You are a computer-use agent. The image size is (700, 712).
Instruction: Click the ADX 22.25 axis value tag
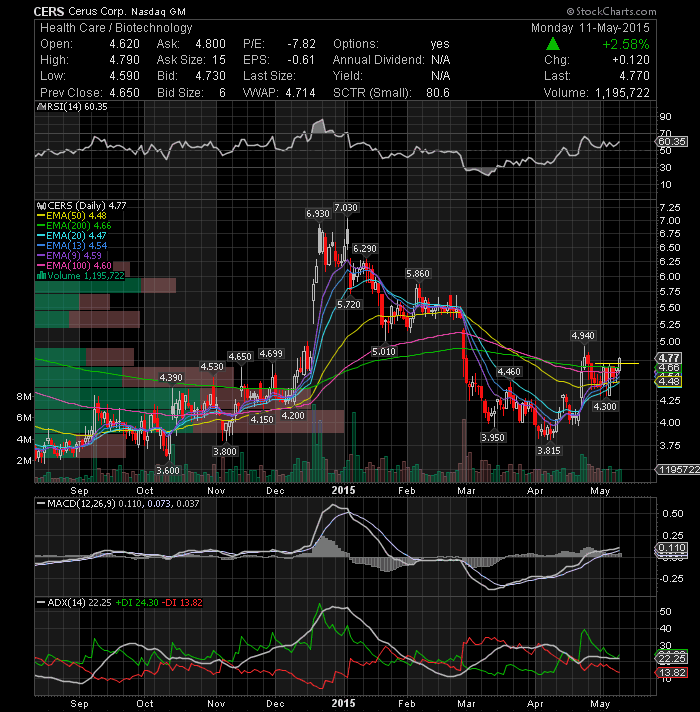[x=672, y=658]
